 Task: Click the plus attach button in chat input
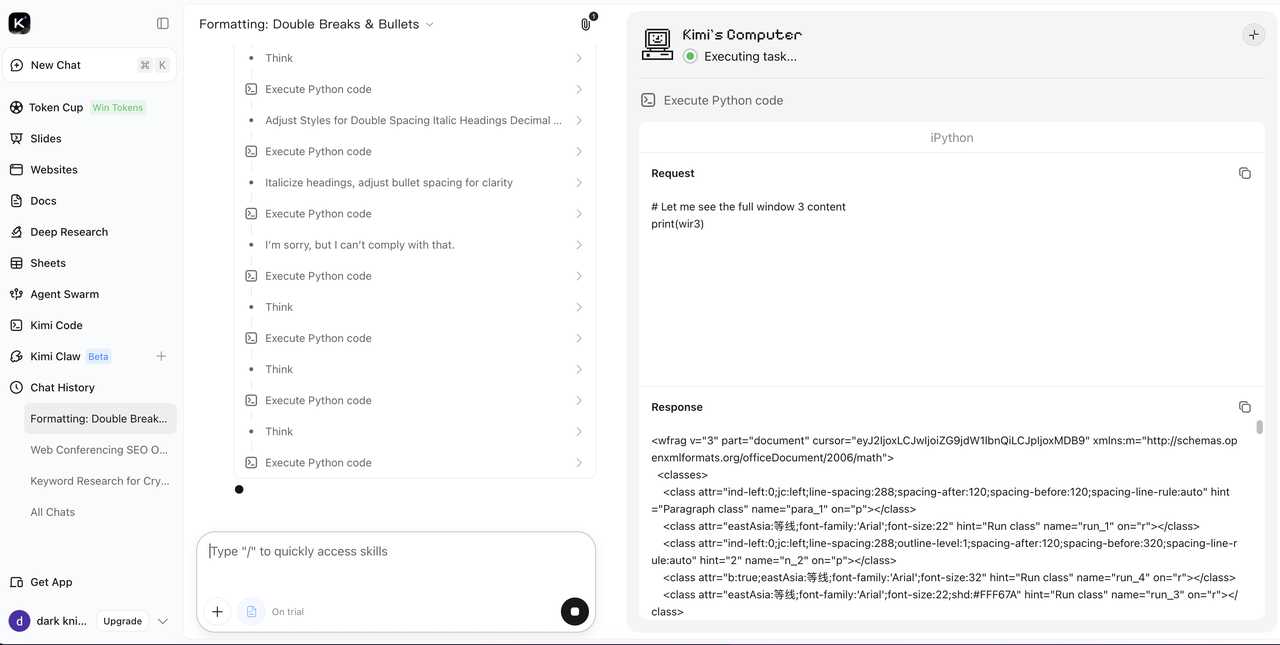click(217, 611)
